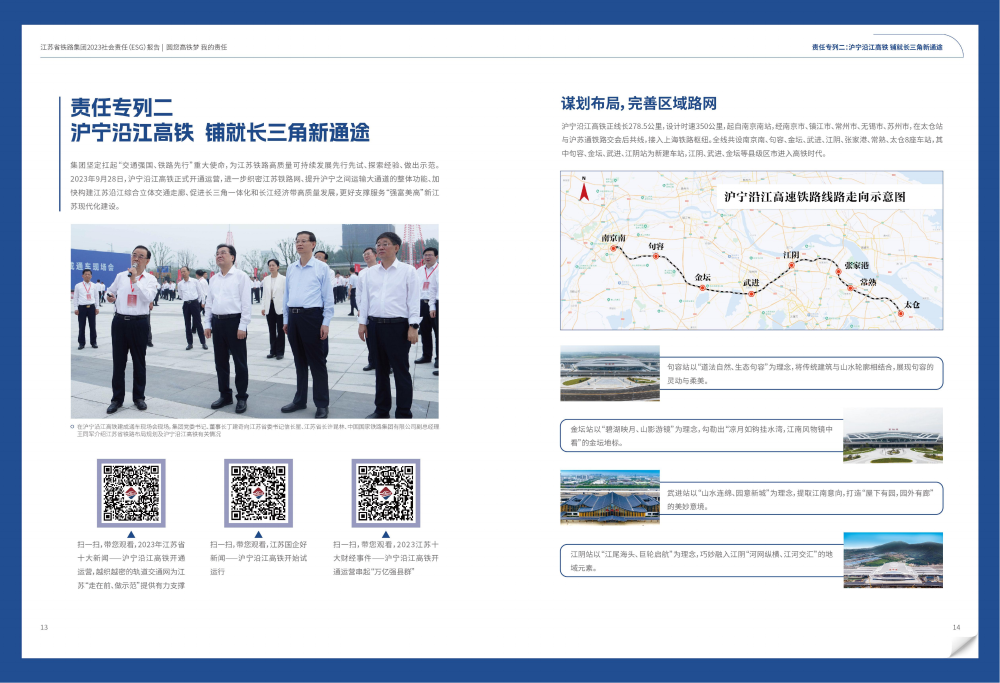This screenshot has width=1000, height=683.
Task: Select the 句容站 station photo thumbnail
Action: click(610, 367)
